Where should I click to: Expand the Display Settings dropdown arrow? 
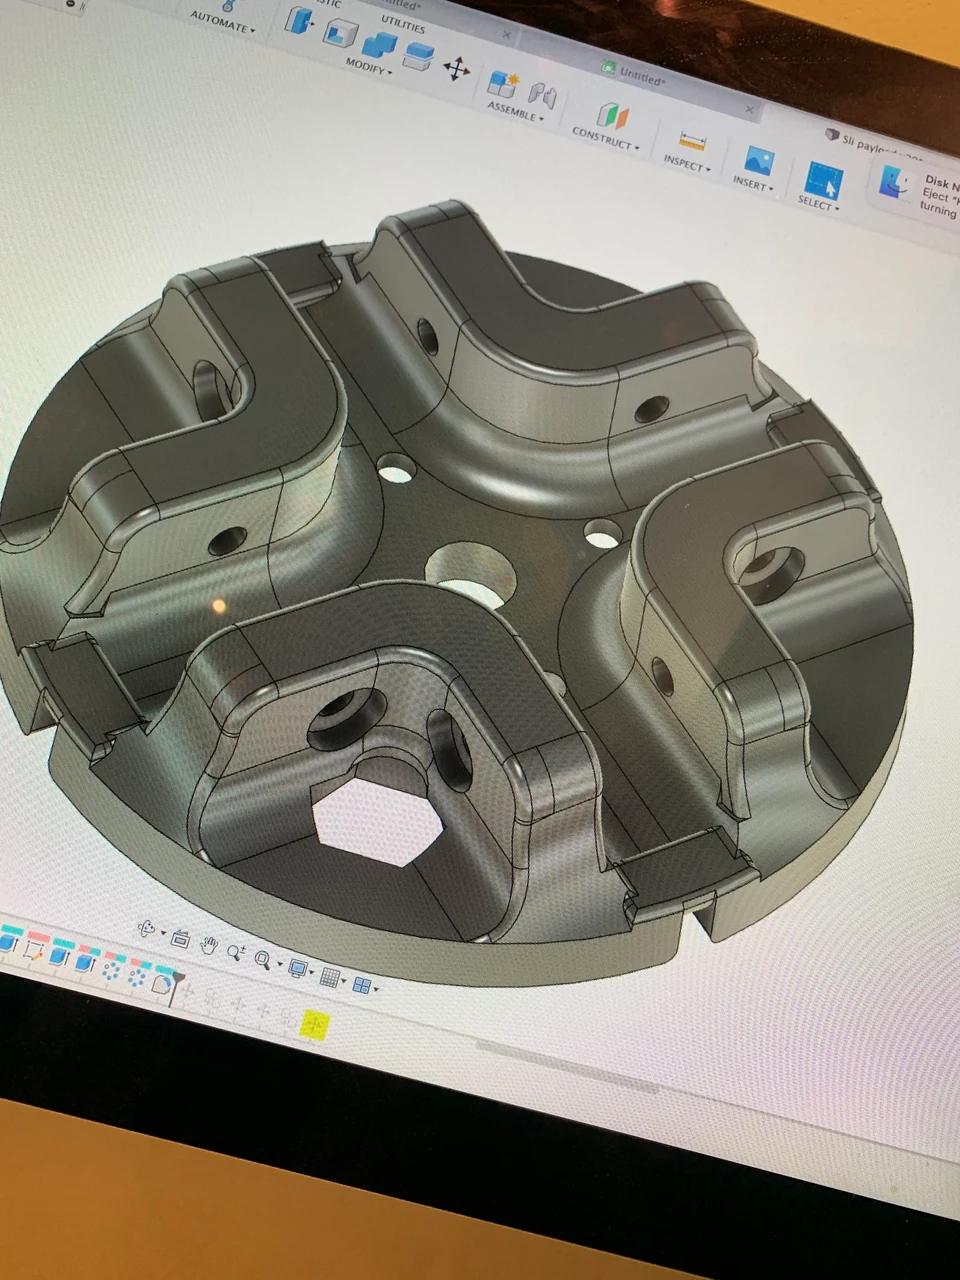point(310,973)
